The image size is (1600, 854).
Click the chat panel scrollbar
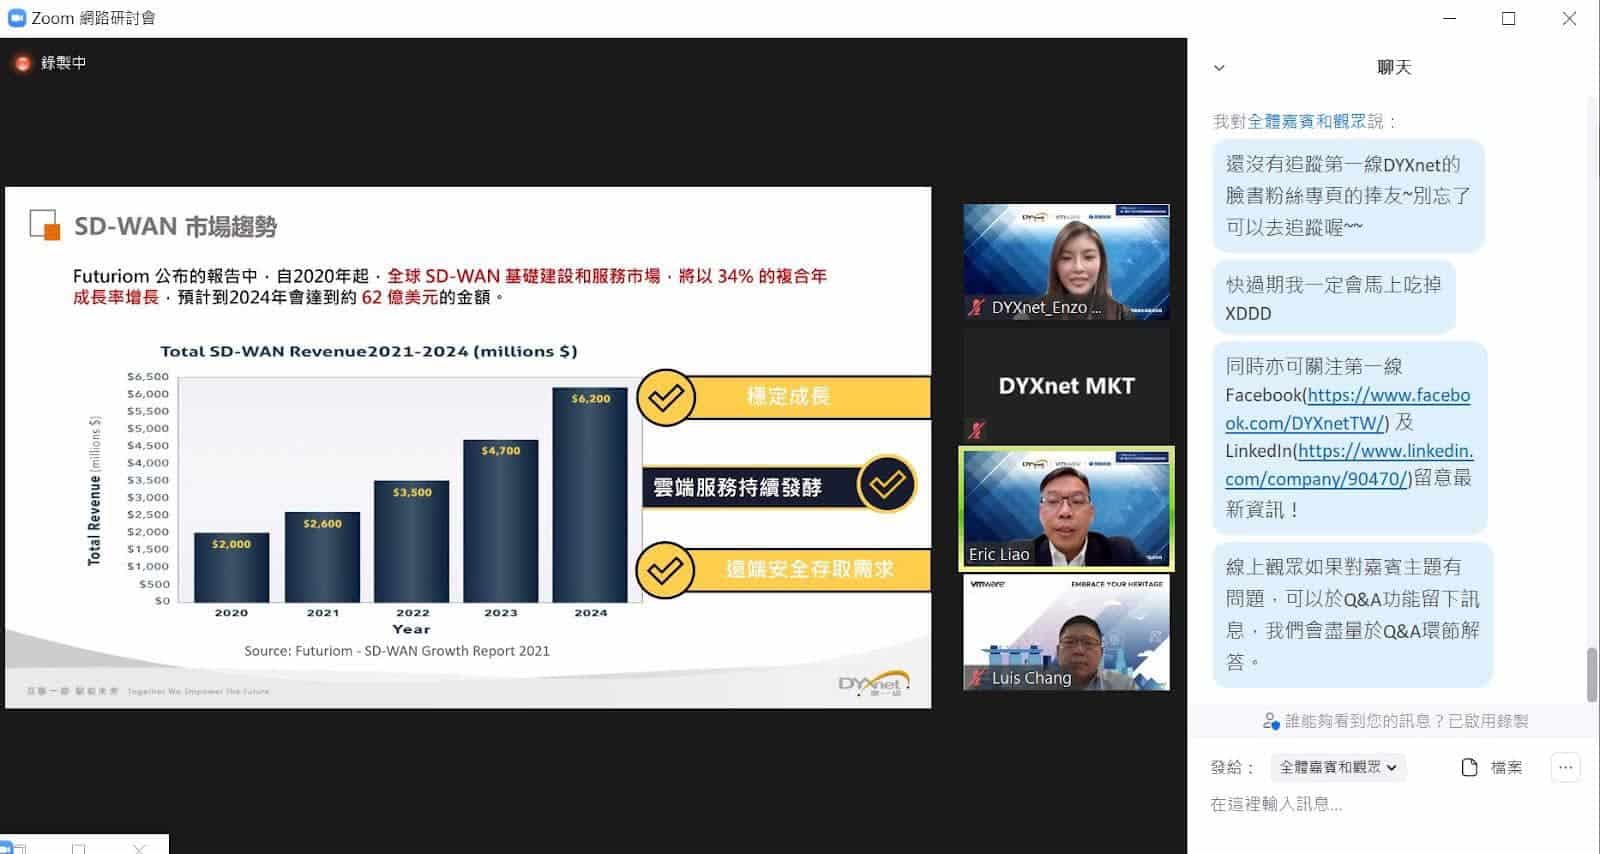[1592, 674]
